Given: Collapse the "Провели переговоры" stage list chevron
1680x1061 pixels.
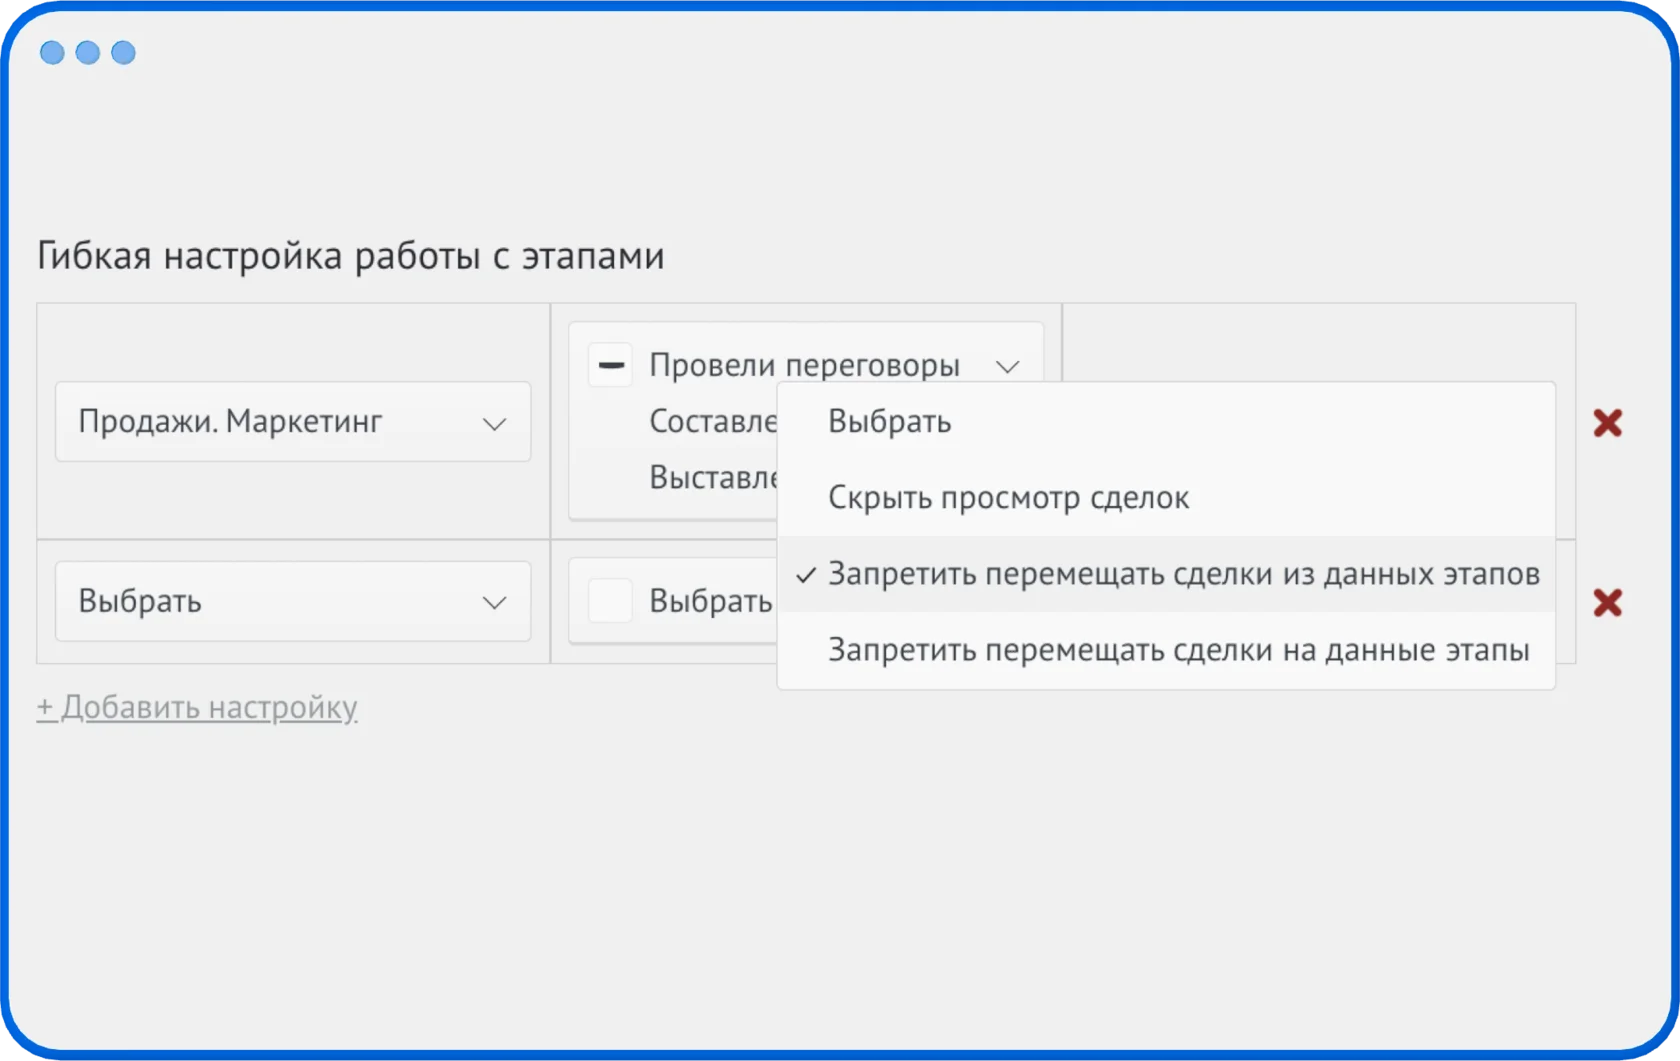Looking at the screenshot, I should click(1009, 365).
